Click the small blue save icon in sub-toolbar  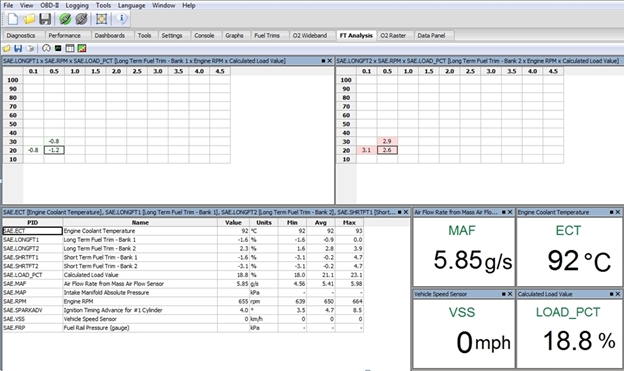(x=18, y=49)
